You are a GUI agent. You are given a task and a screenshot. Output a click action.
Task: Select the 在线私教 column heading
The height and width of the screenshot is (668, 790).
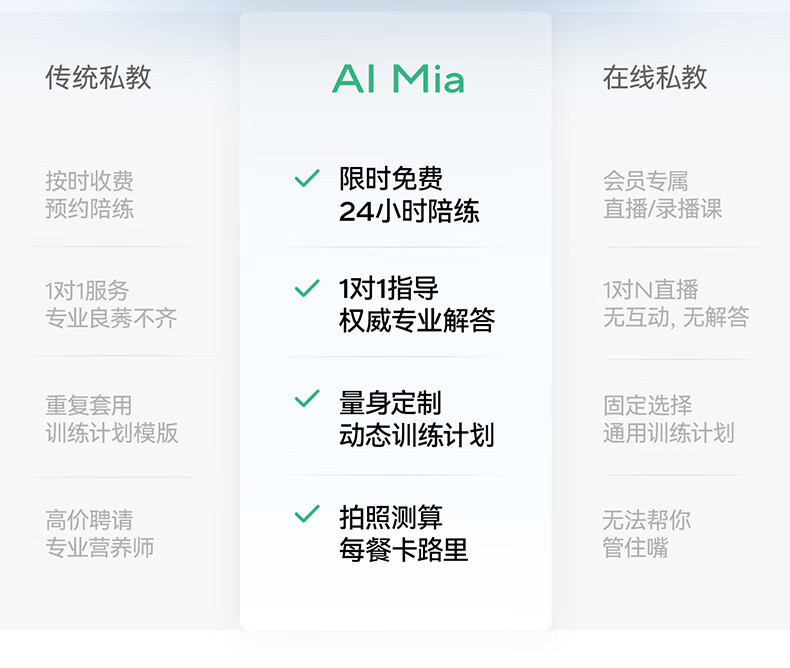(x=655, y=78)
